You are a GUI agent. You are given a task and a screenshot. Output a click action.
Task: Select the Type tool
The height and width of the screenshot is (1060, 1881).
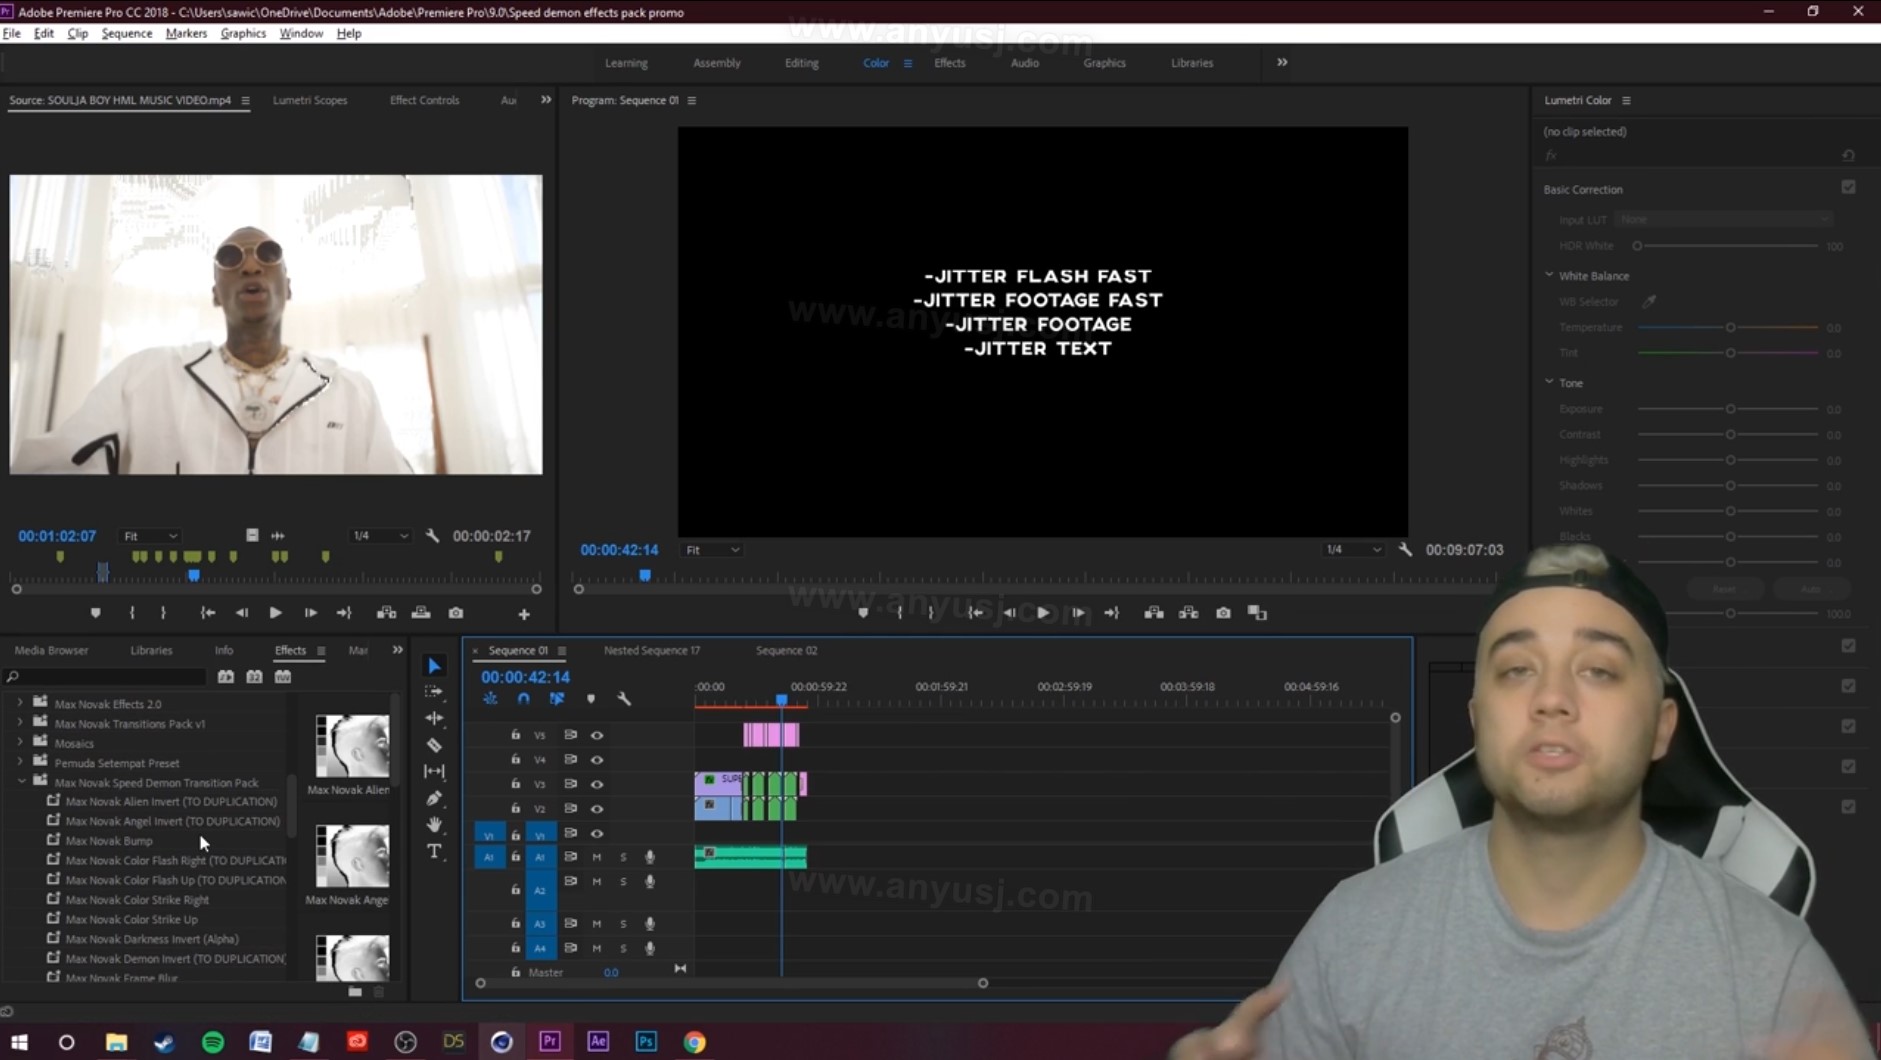[x=434, y=851]
